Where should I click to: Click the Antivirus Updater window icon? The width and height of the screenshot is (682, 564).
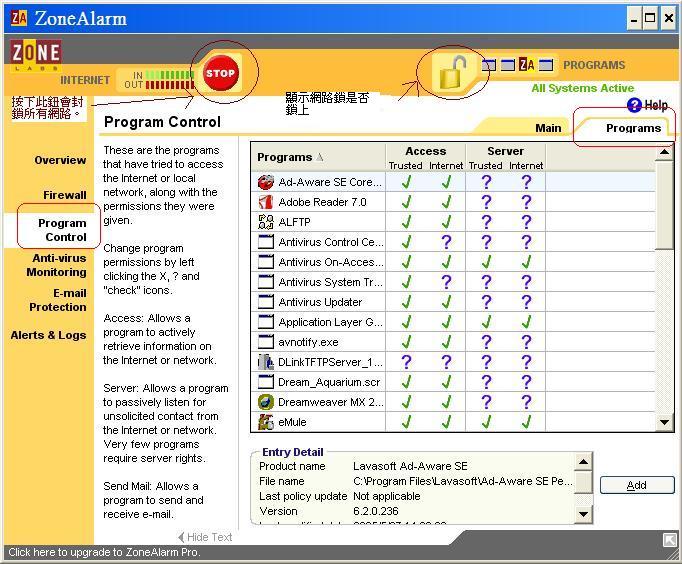(266, 302)
